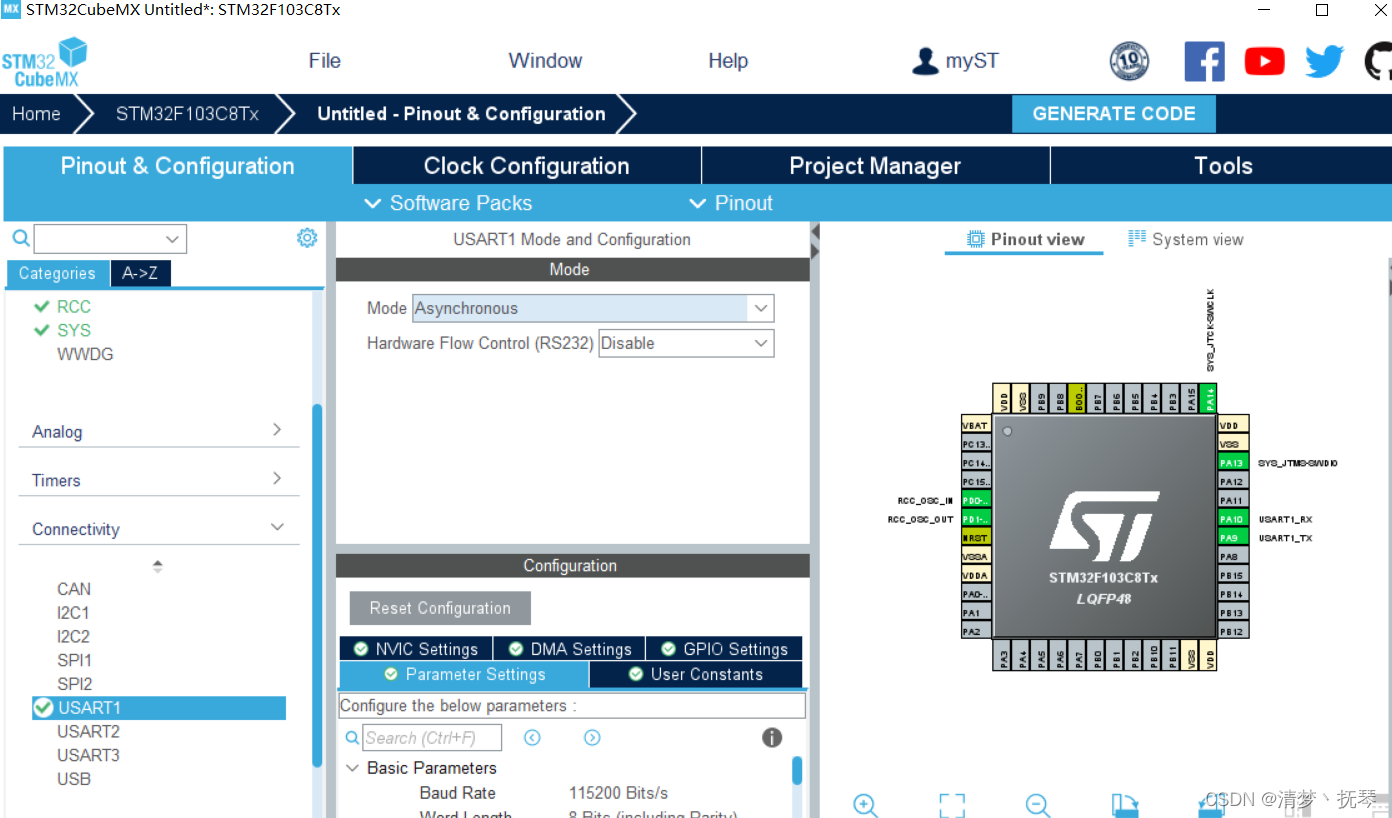
Task: Switch to System view
Action: (1186, 239)
